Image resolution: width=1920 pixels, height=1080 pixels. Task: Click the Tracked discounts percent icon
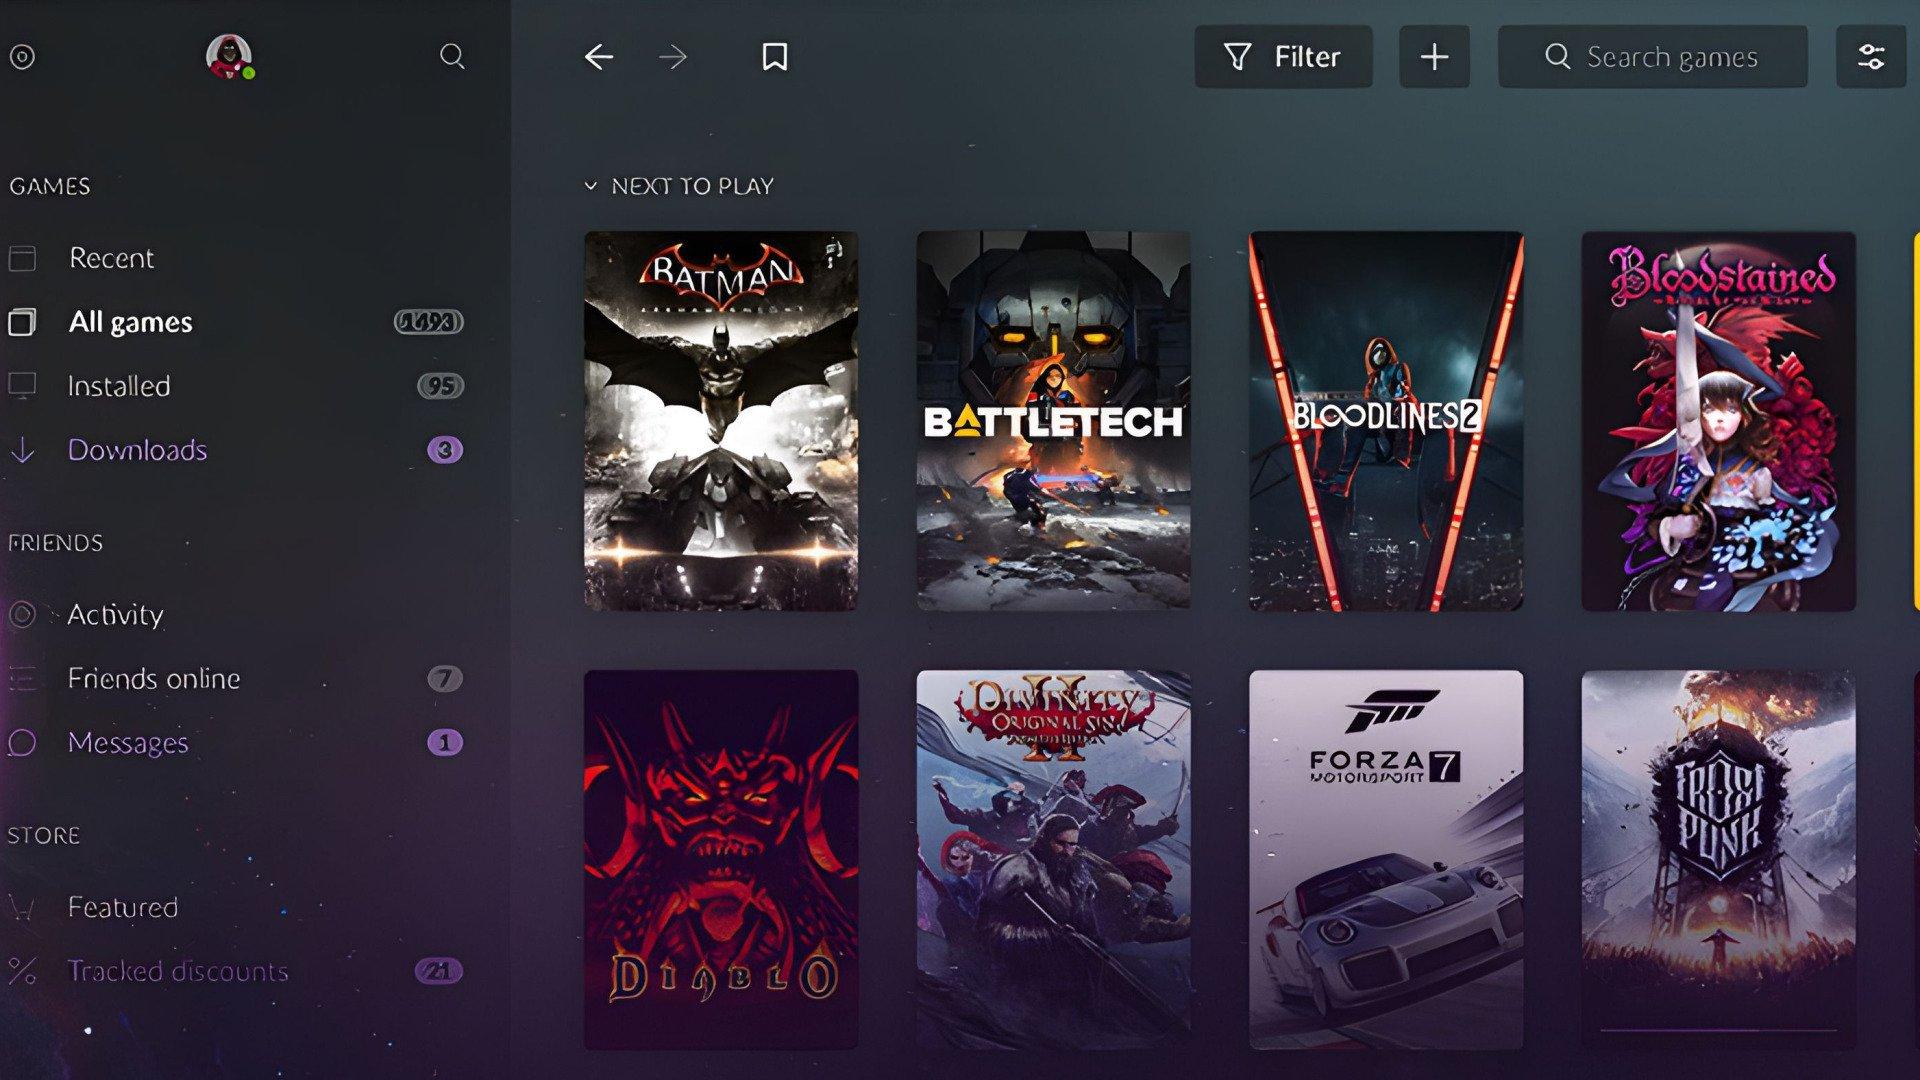(x=22, y=971)
